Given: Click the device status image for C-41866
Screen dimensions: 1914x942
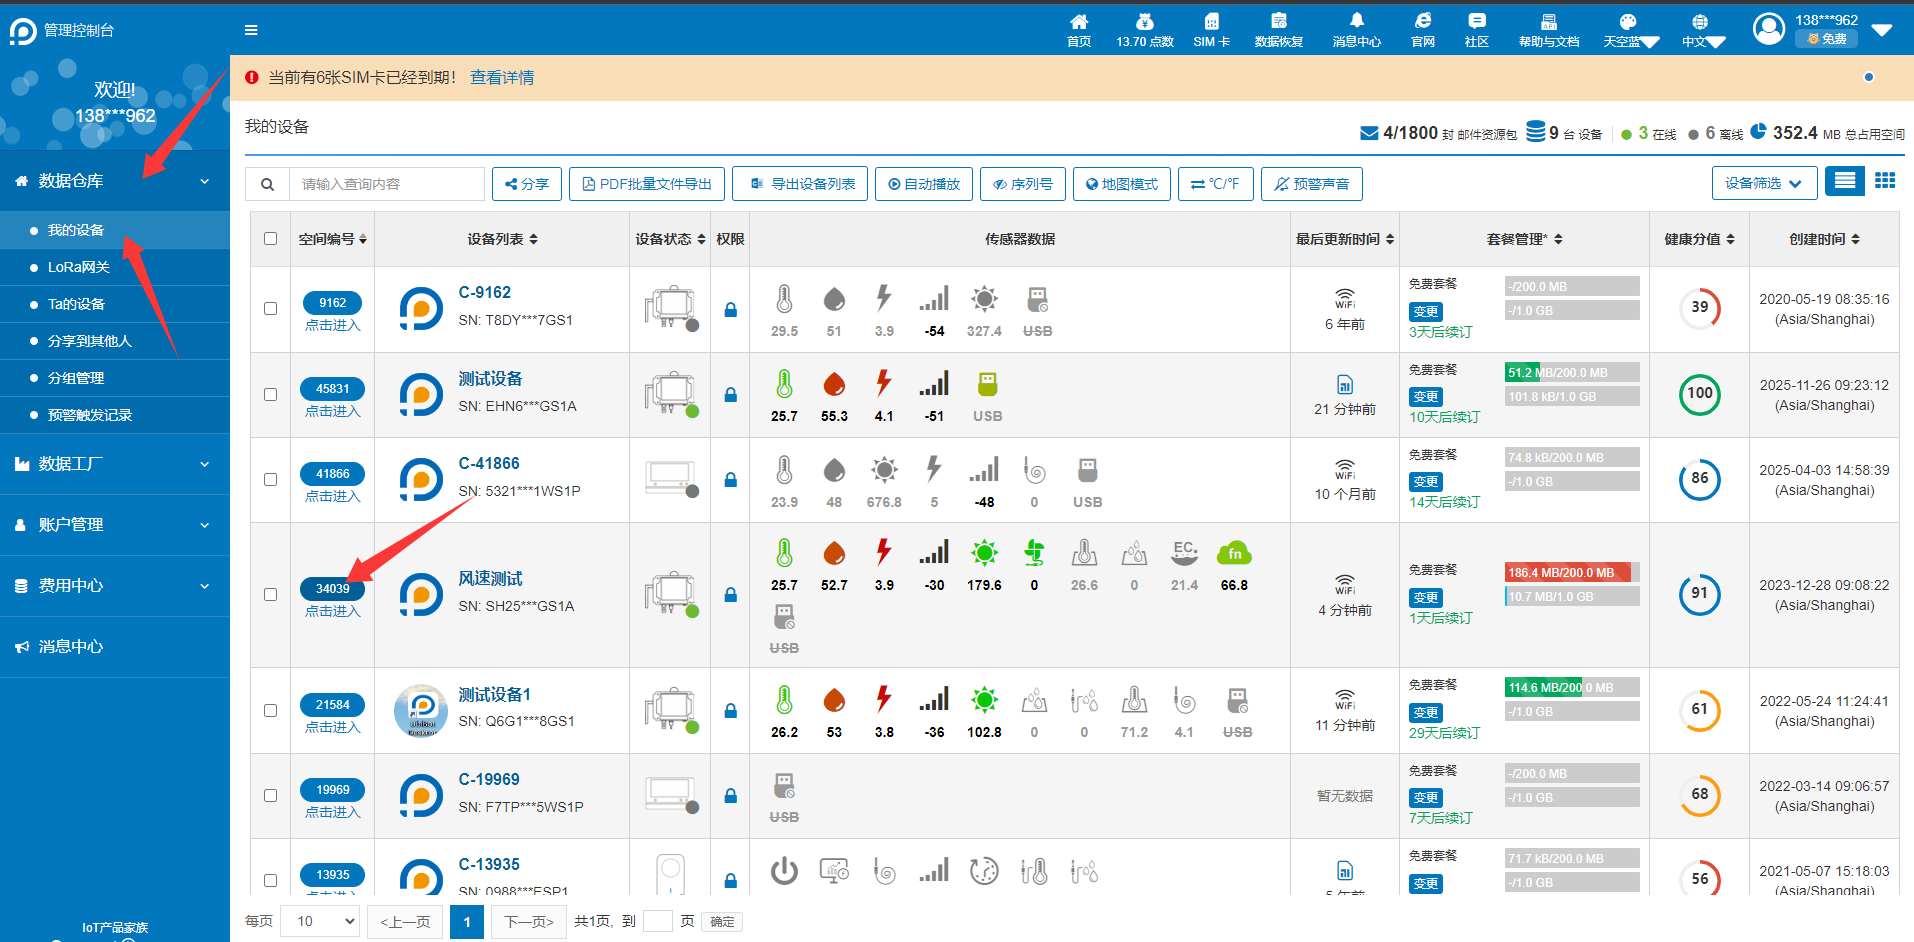Looking at the screenshot, I should click(670, 478).
